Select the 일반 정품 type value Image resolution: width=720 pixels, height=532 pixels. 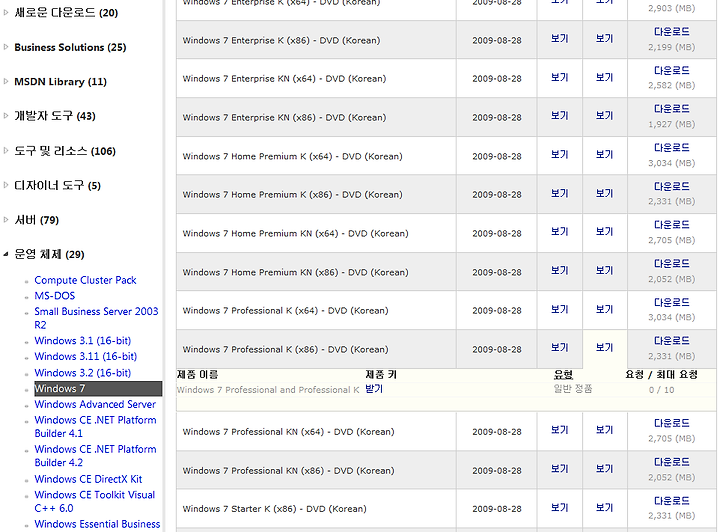pyautogui.click(x=573, y=389)
